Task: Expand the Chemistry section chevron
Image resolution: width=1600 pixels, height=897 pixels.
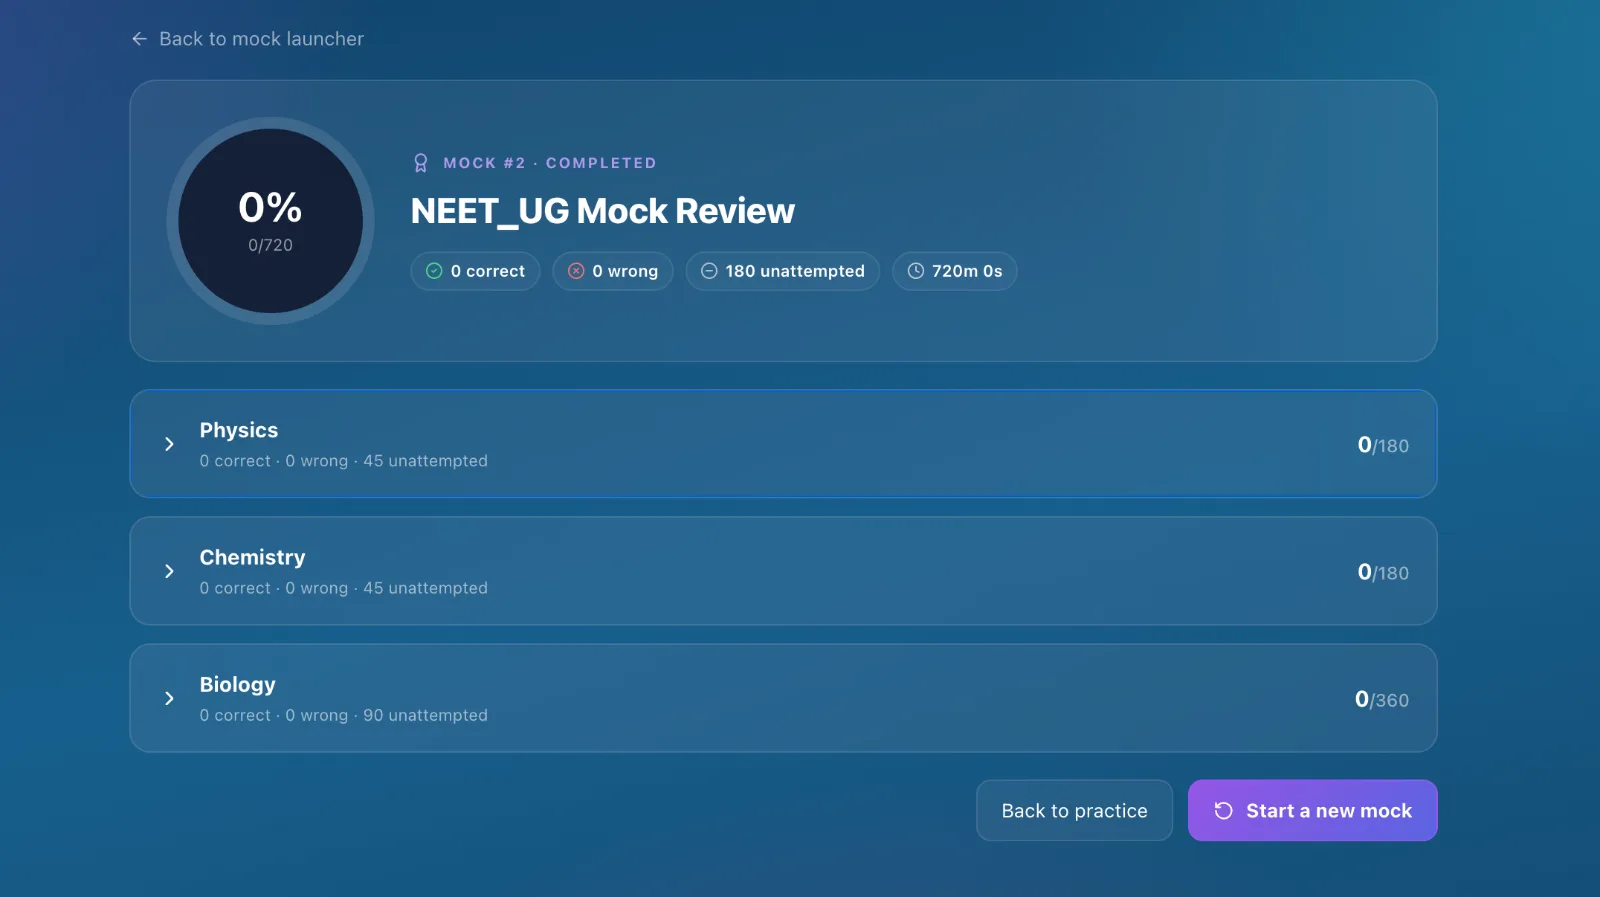Action: (169, 571)
